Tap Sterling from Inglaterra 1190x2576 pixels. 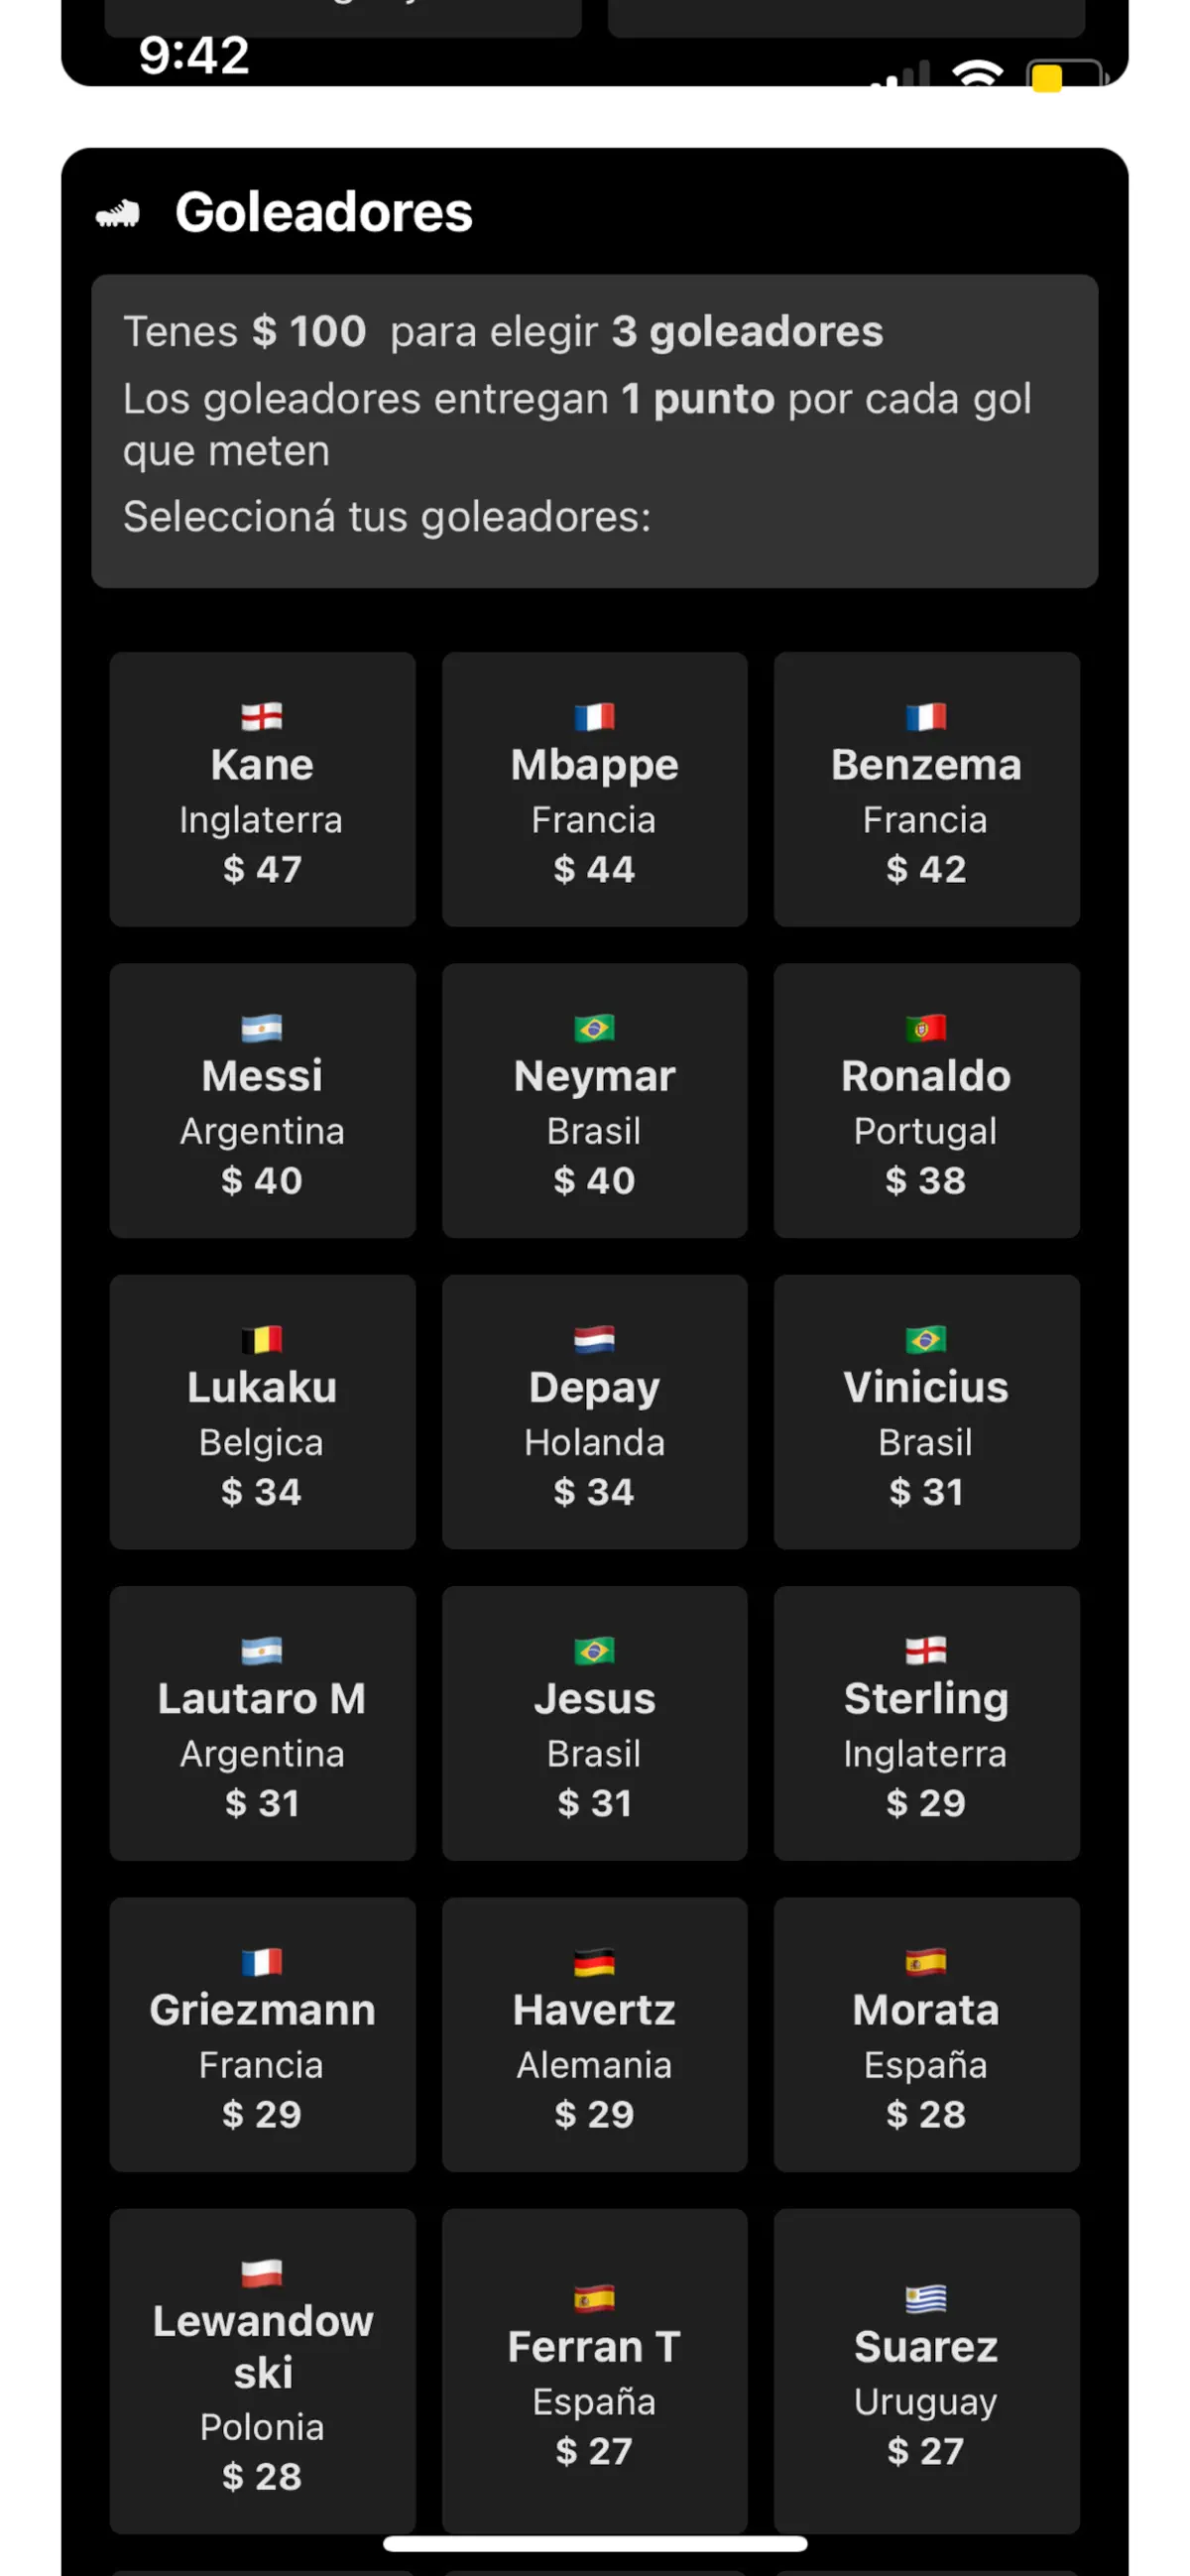tap(926, 1722)
